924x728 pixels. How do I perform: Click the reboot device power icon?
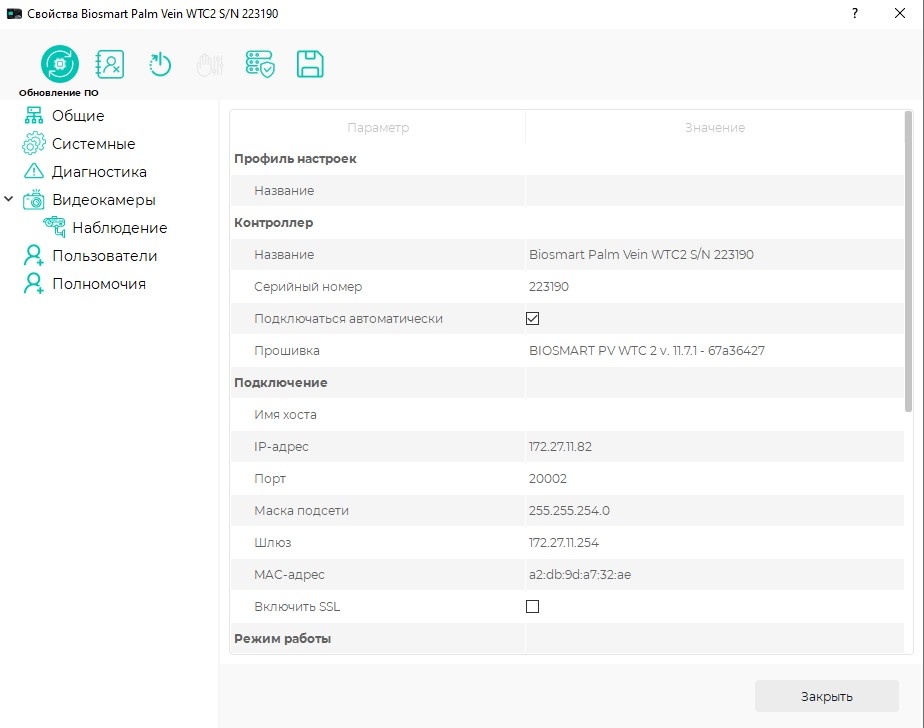[160, 64]
